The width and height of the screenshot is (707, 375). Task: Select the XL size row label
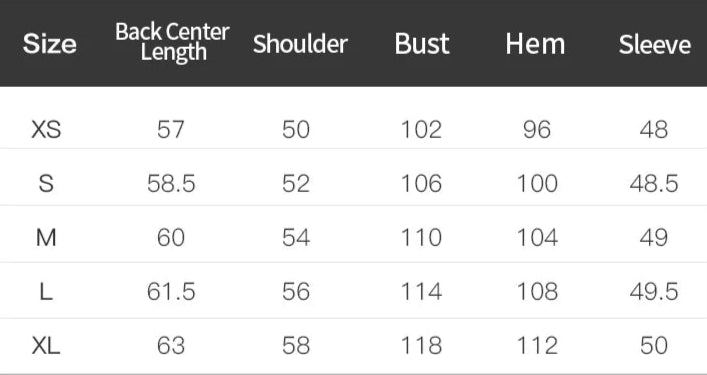(46, 346)
